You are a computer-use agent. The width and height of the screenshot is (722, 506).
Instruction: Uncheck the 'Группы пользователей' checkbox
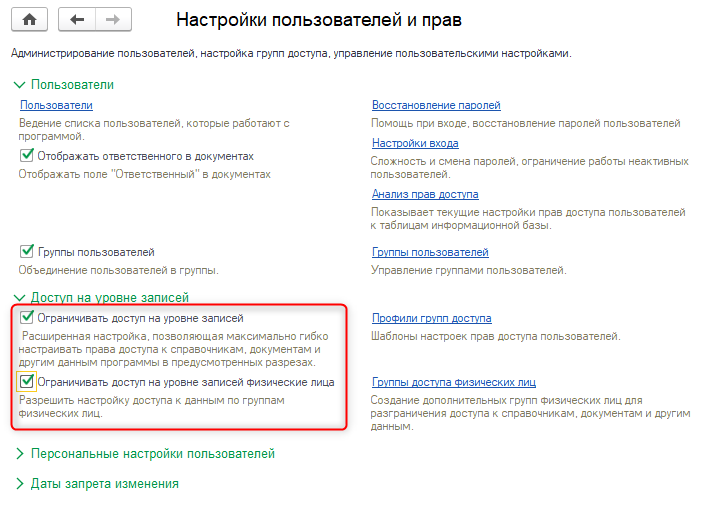point(27,252)
